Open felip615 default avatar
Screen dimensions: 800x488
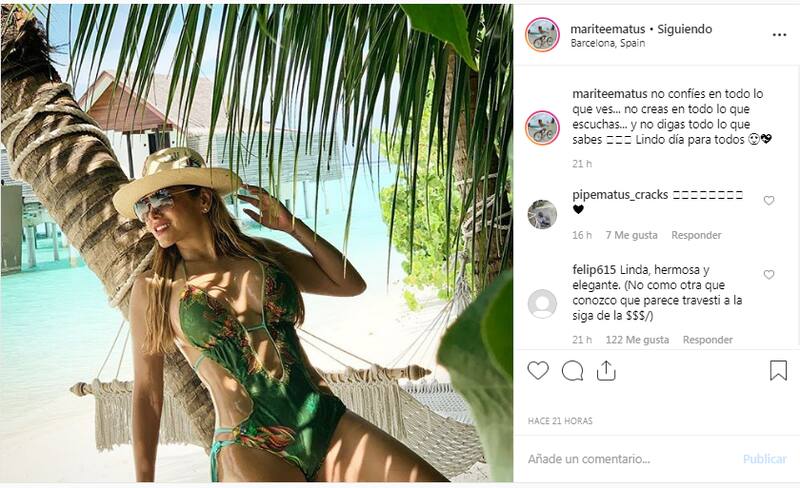(542, 303)
